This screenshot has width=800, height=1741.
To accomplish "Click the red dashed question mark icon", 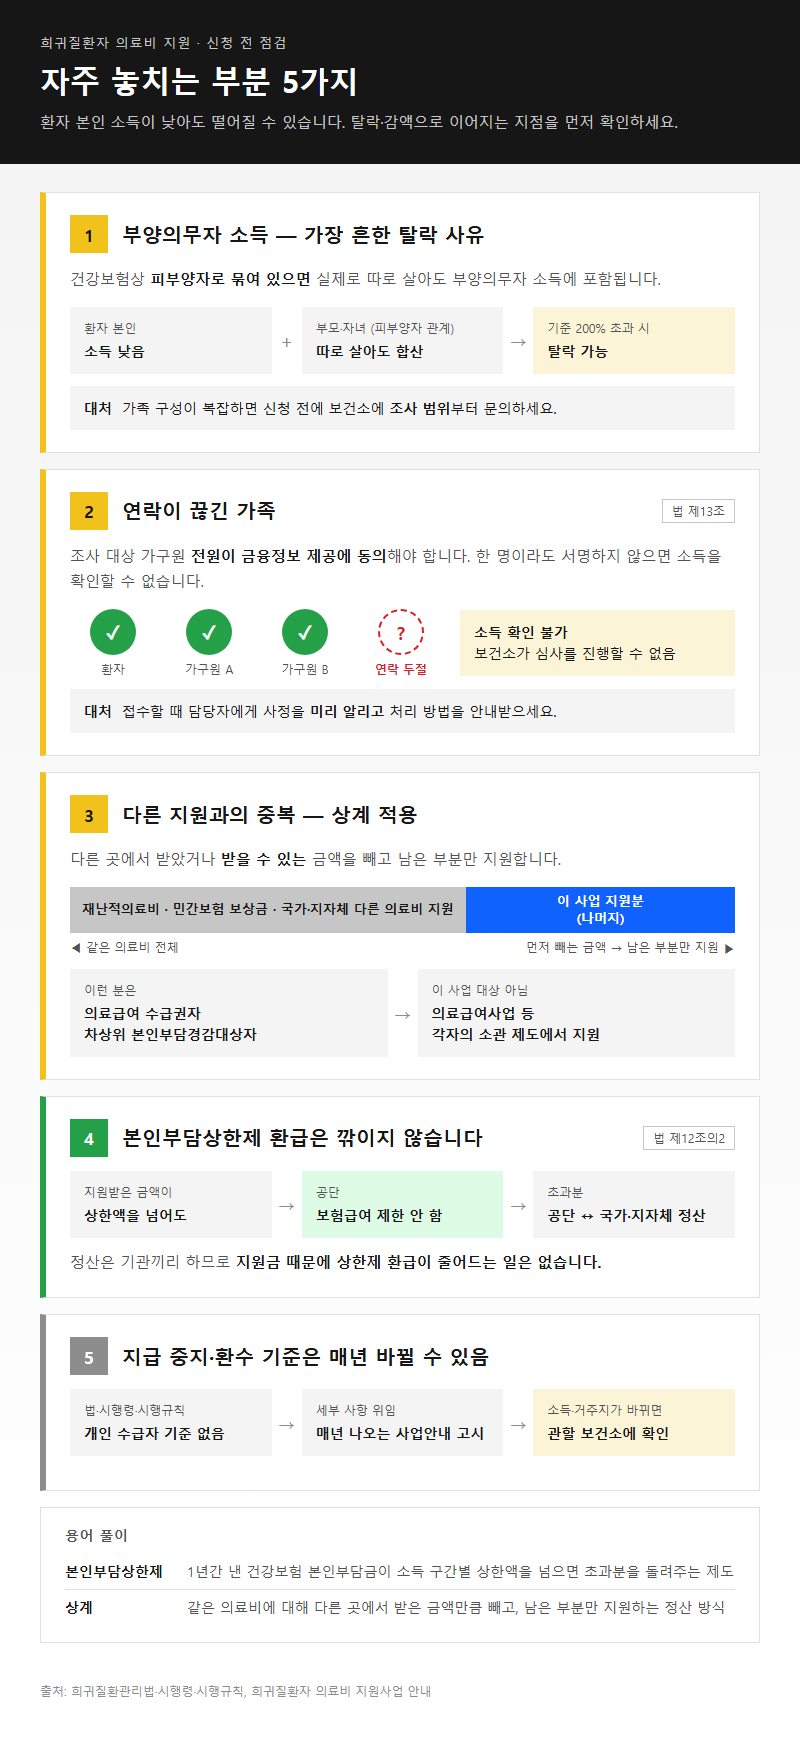I will coord(401,632).
